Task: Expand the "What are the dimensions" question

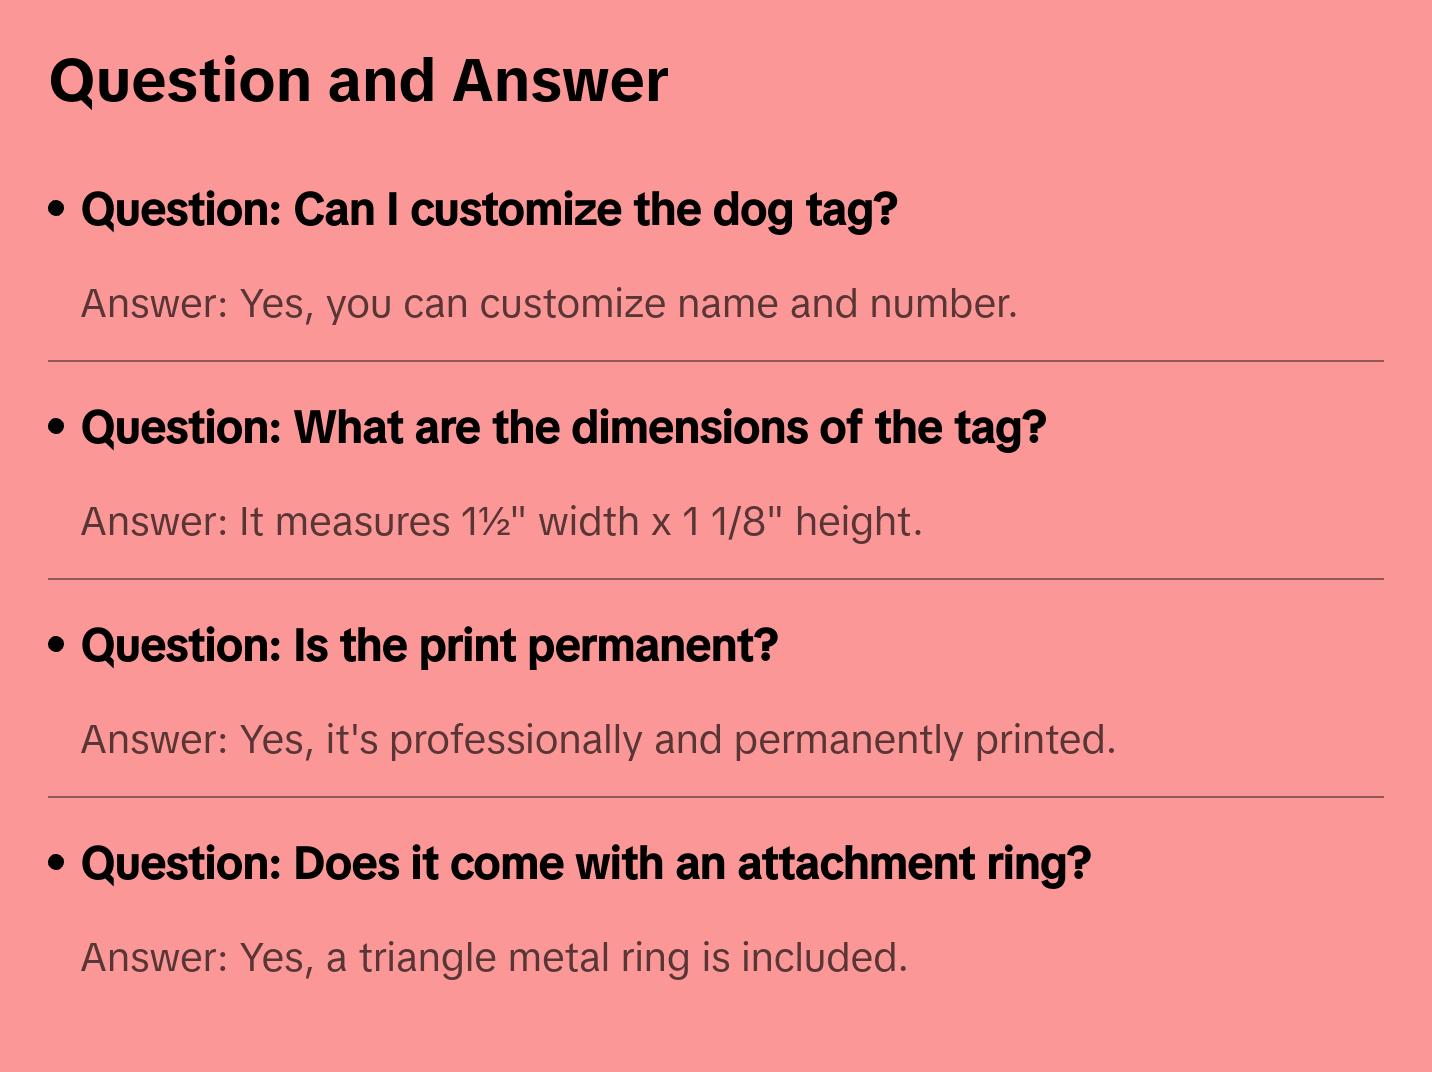Action: 563,428
